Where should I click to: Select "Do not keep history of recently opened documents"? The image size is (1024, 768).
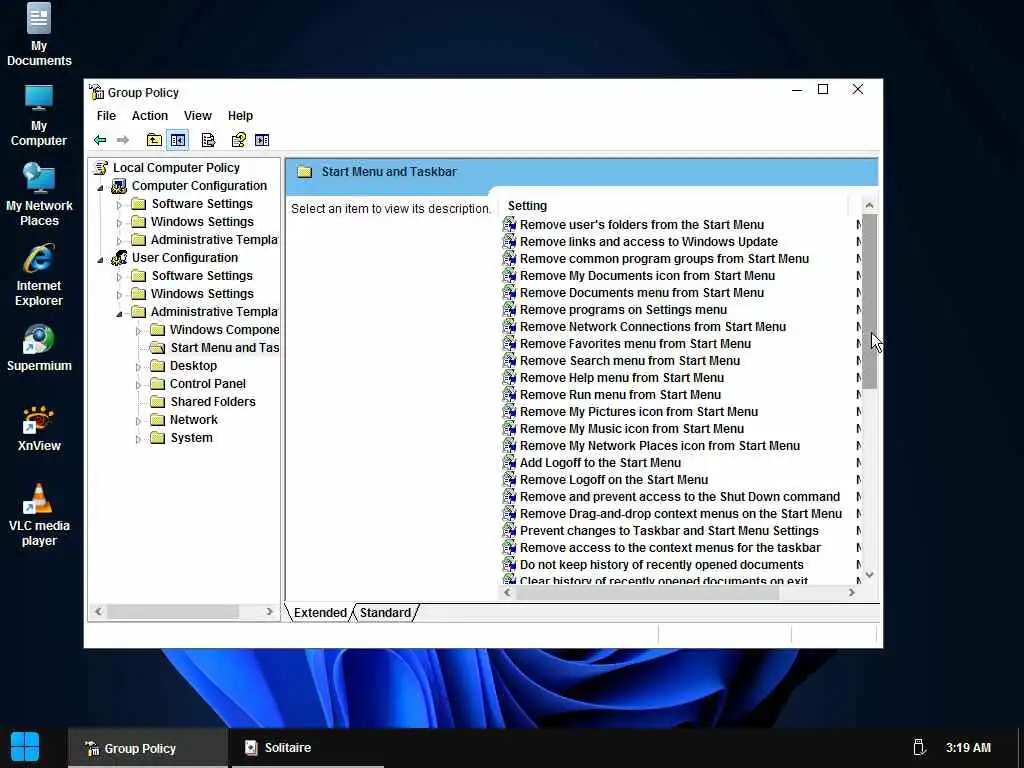pos(662,564)
